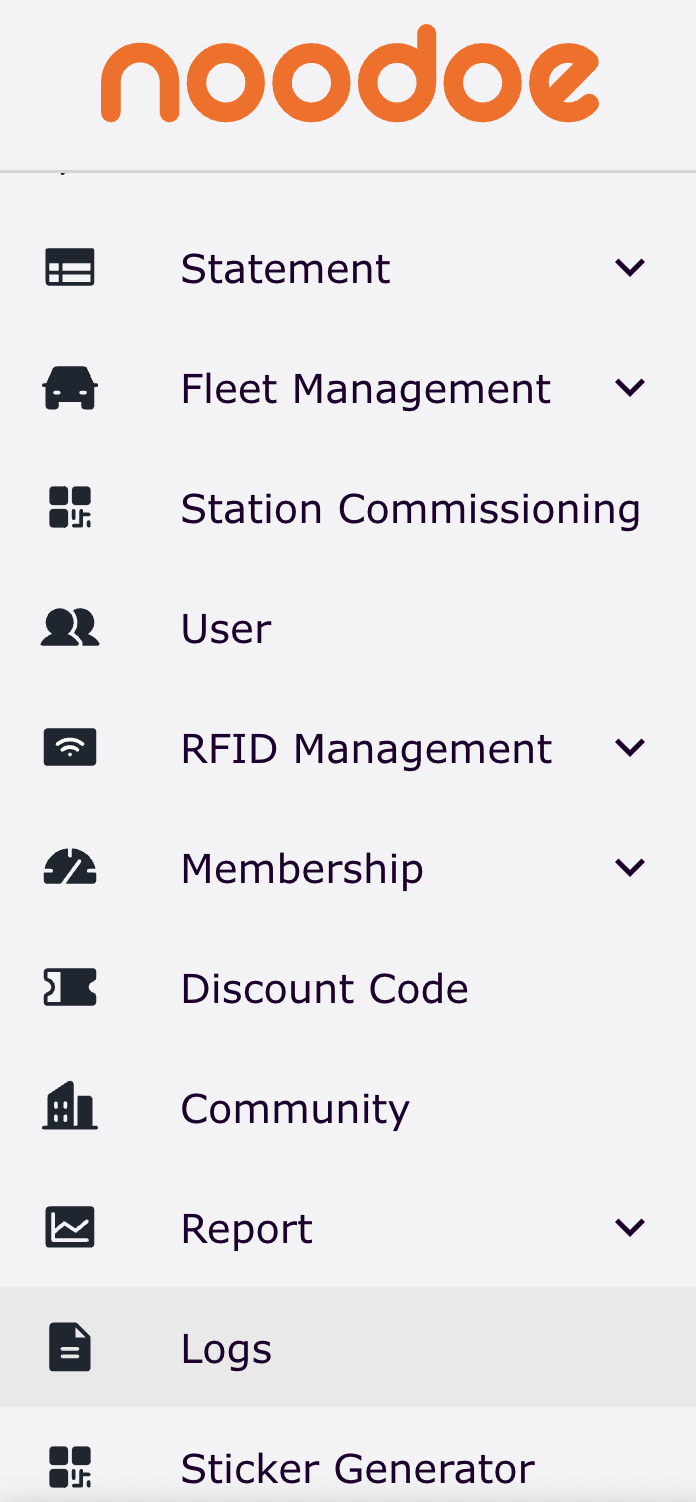Expand the Fleet Management menu
Viewport: 696px width, 1502px height.
pos(630,387)
